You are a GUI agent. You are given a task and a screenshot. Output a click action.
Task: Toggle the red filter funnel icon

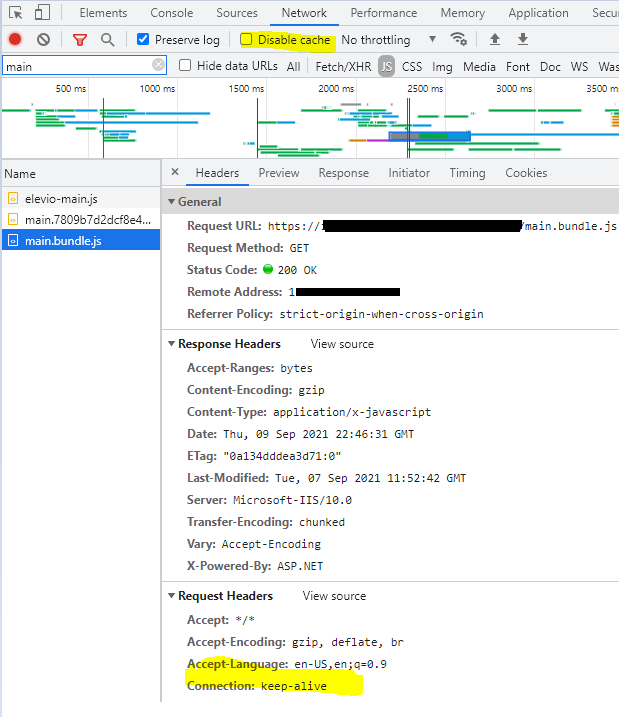(80, 40)
